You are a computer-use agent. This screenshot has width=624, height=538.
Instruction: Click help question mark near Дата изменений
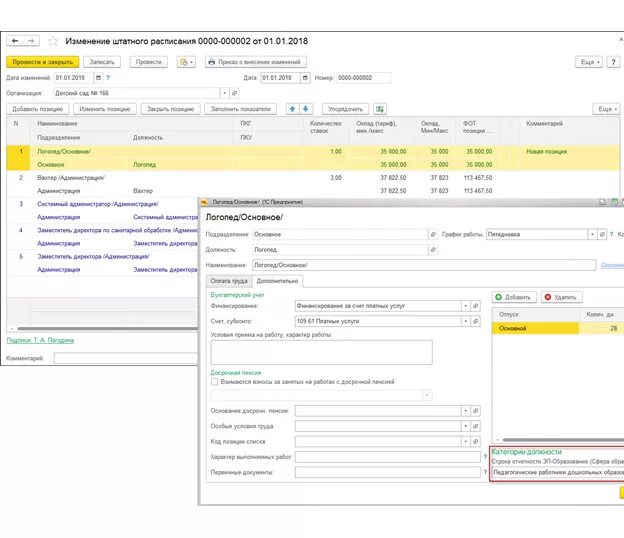click(x=108, y=78)
